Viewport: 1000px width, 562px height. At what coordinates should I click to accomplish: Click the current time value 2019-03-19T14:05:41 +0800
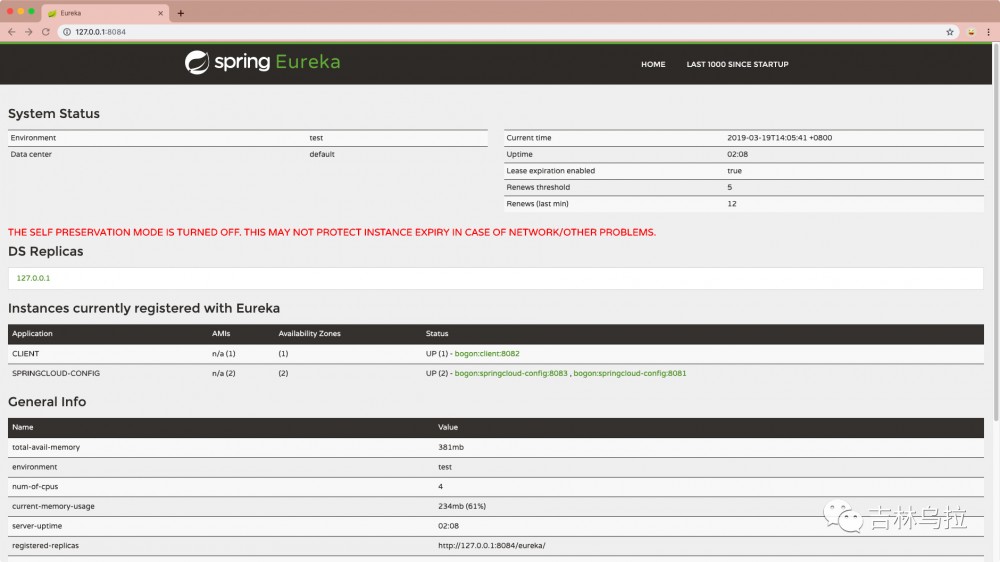tap(779, 138)
